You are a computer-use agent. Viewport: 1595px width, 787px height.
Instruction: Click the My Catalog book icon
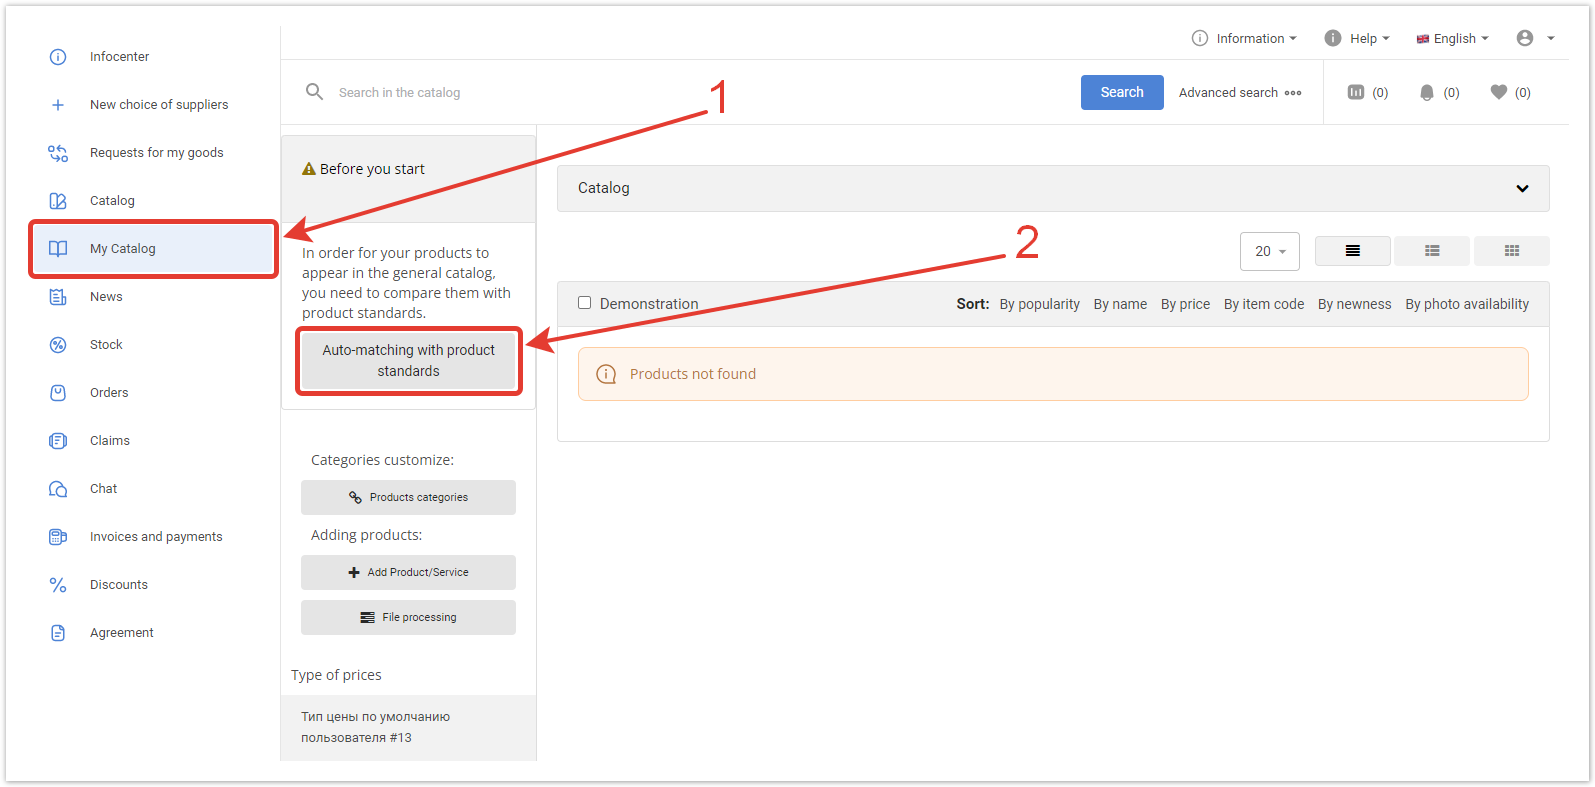[58, 249]
